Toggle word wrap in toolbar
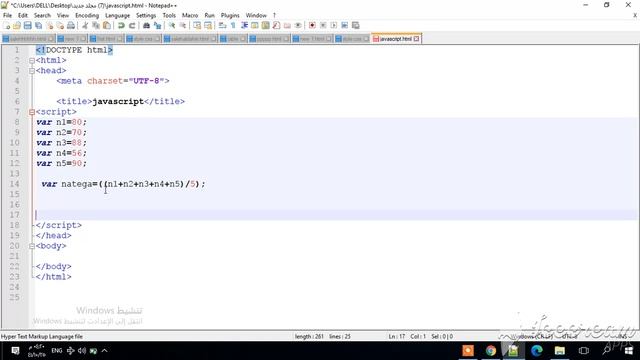Image resolution: width=640 pixels, height=360 pixels. [222, 25]
